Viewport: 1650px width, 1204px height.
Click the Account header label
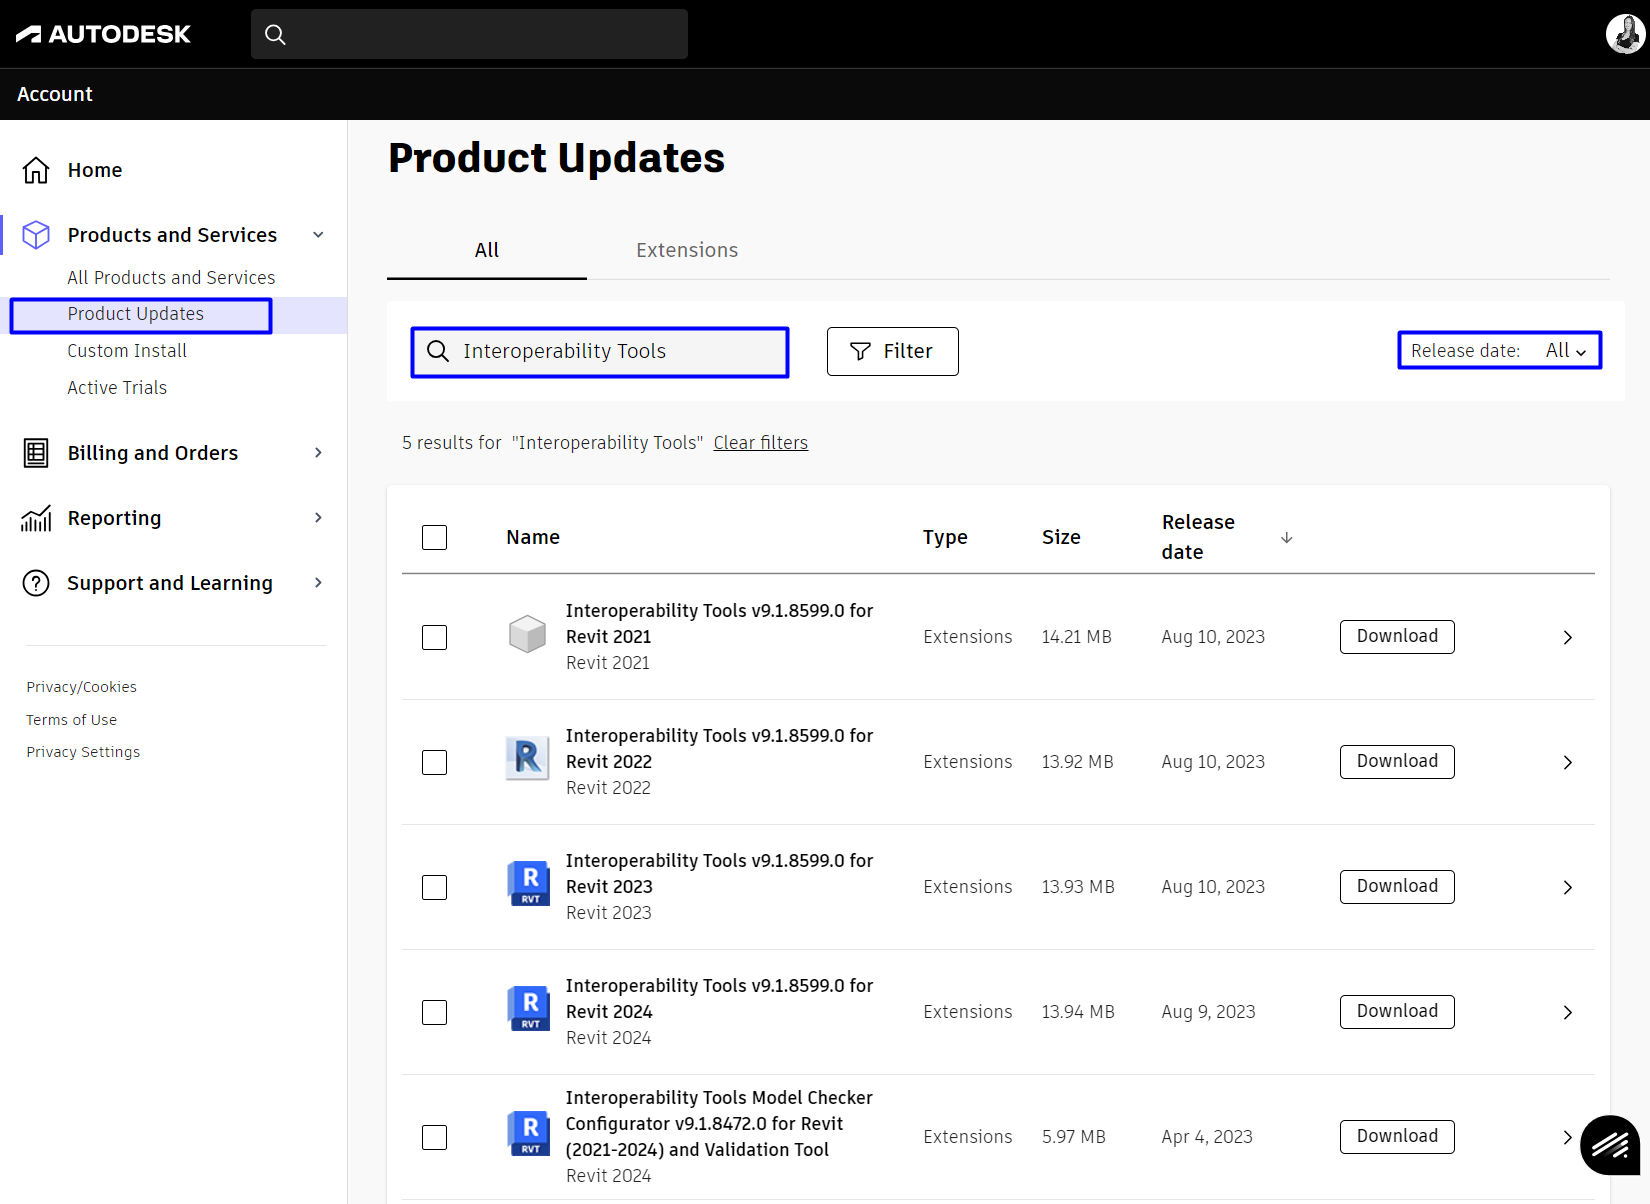point(55,94)
